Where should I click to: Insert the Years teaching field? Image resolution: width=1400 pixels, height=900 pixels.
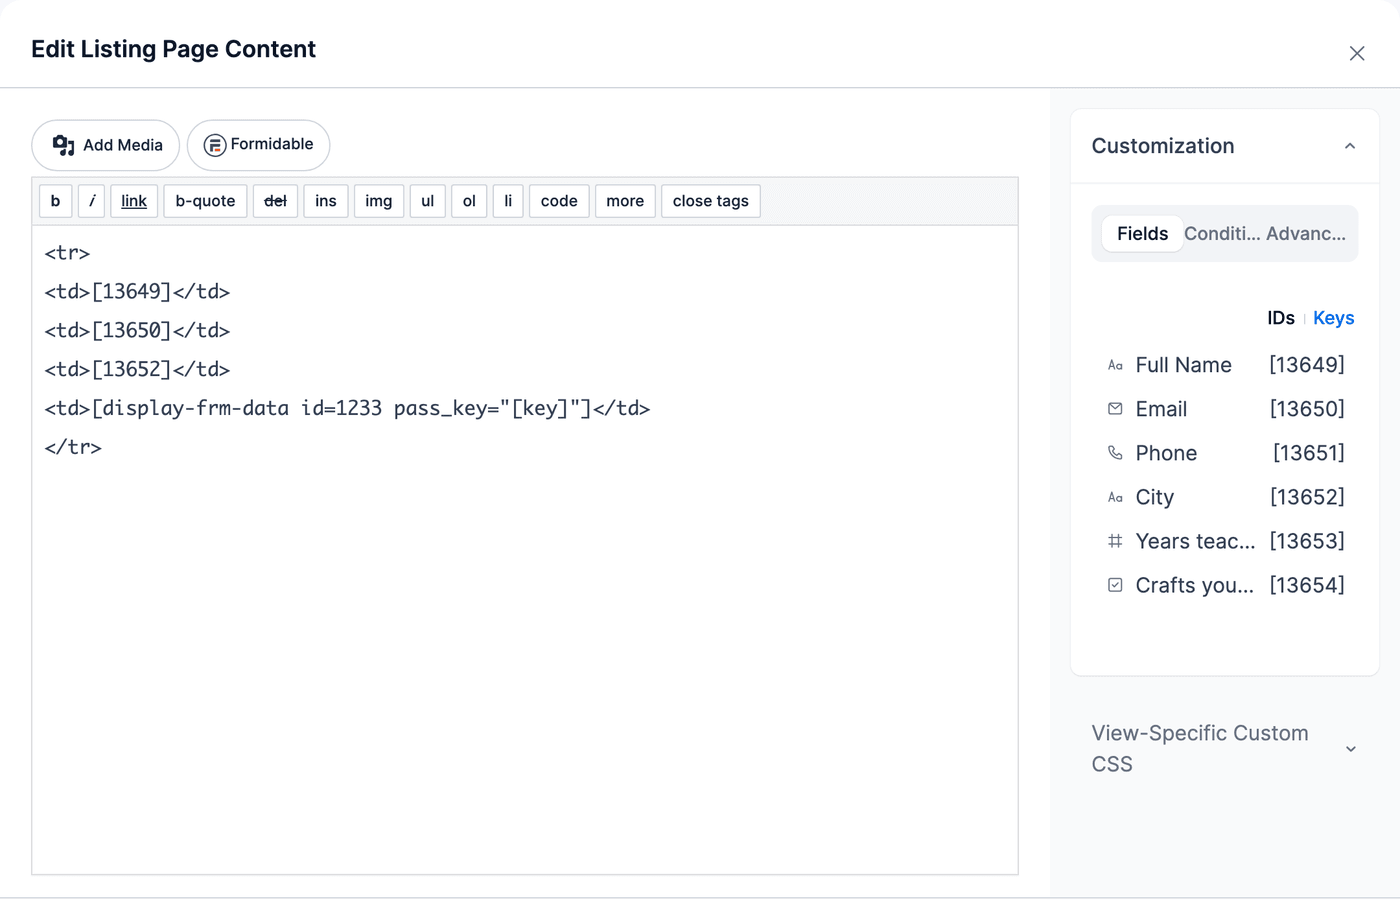[x=1225, y=541]
